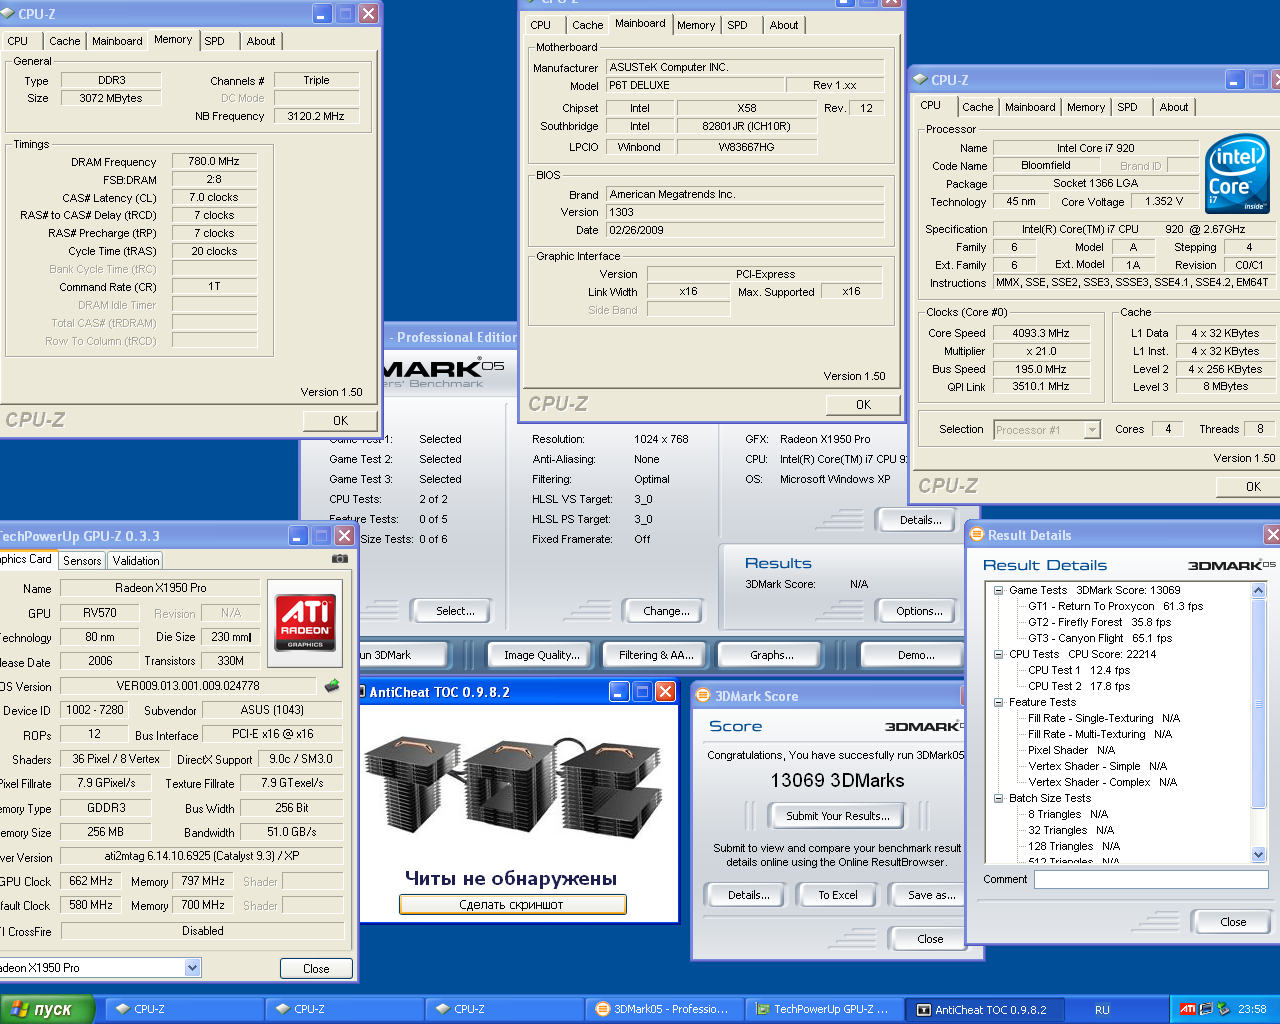The width and height of the screenshot is (1280, 1024).
Task: Click the Comment input field
Action: (1151, 880)
